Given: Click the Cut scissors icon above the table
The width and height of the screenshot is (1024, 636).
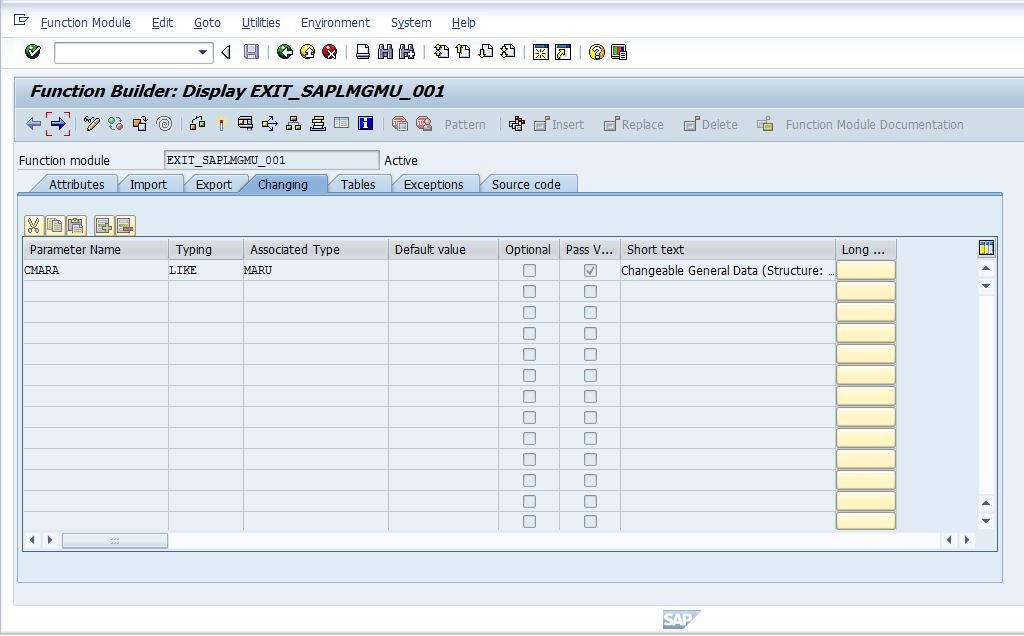Looking at the screenshot, I should 33,226.
